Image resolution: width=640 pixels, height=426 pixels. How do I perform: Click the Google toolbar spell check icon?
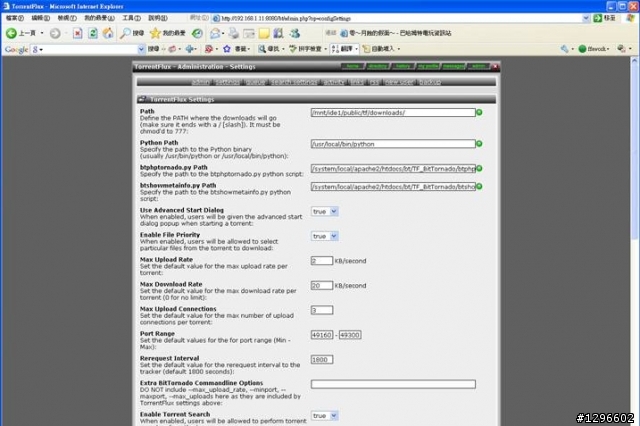coord(293,49)
